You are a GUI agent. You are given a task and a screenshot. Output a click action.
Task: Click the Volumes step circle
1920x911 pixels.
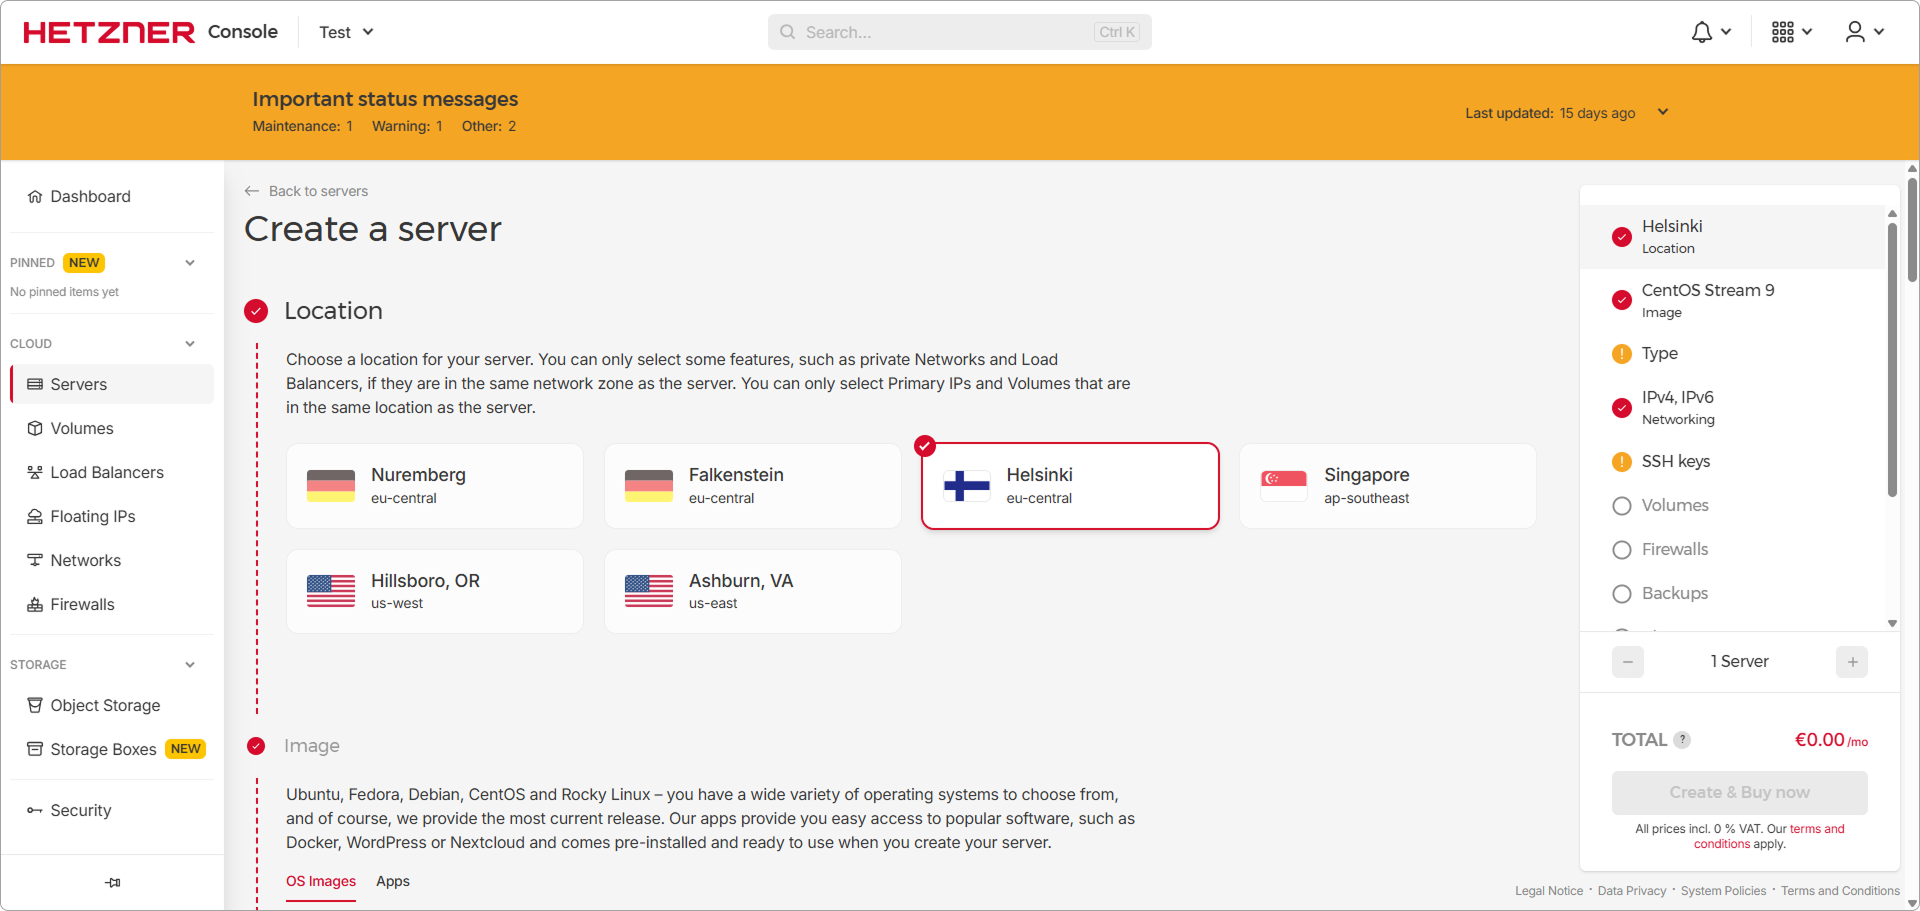coord(1622,506)
